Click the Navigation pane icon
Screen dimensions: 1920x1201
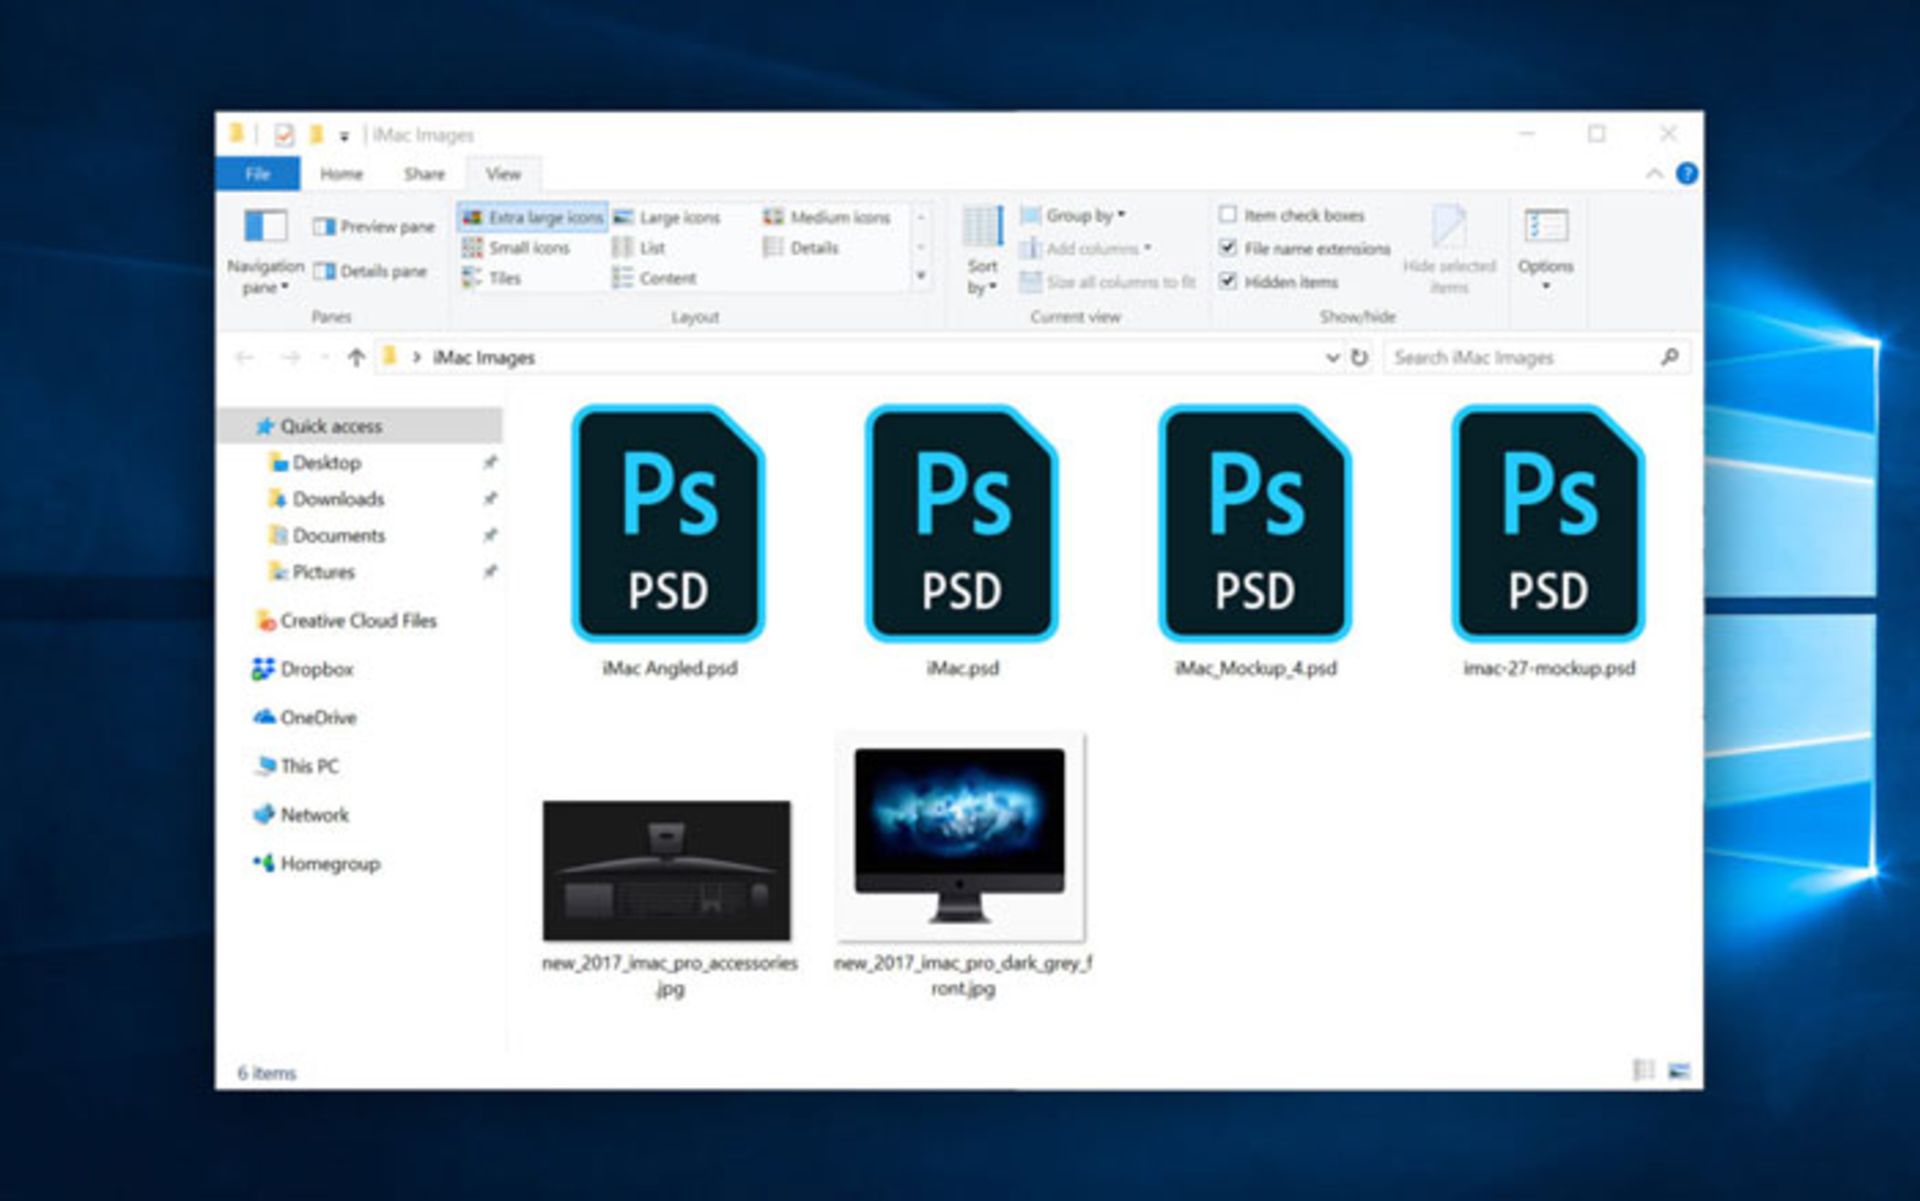[x=265, y=227]
